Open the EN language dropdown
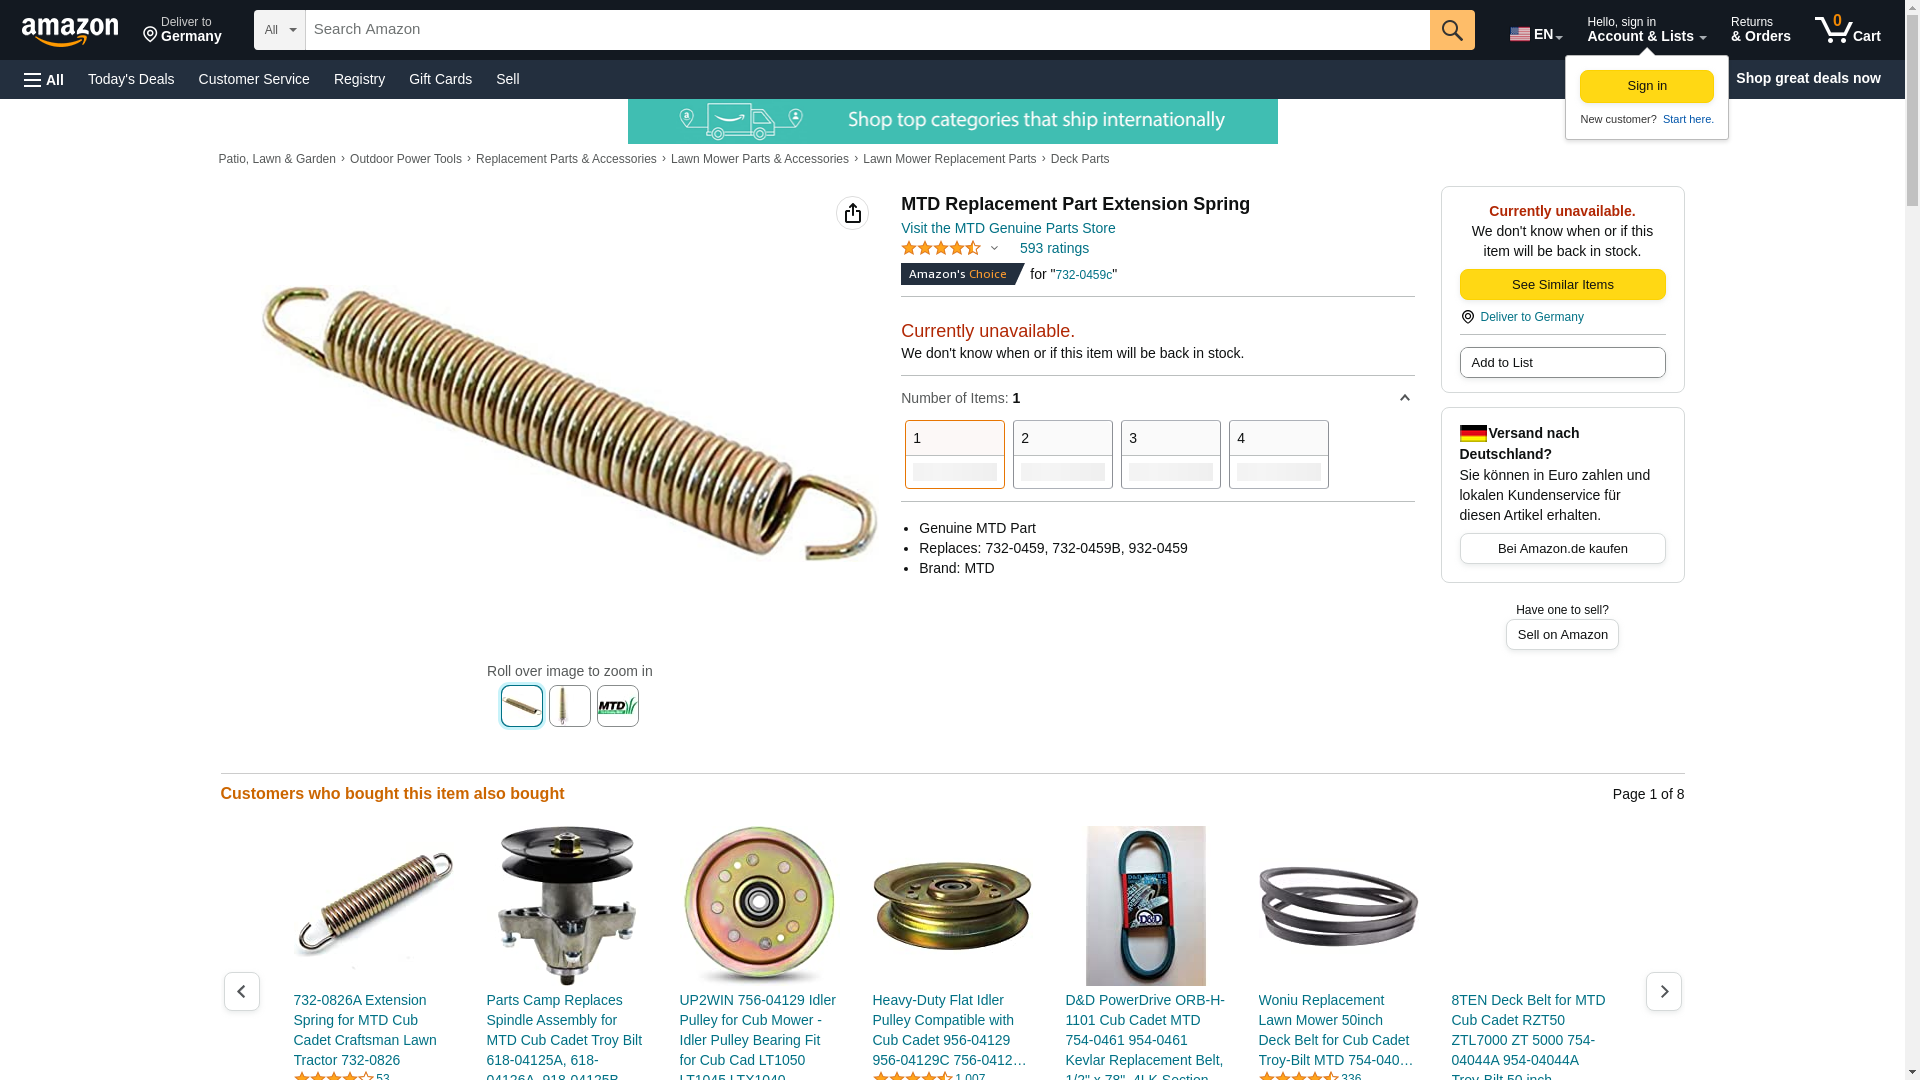This screenshot has width=1920, height=1080. click(x=1536, y=34)
